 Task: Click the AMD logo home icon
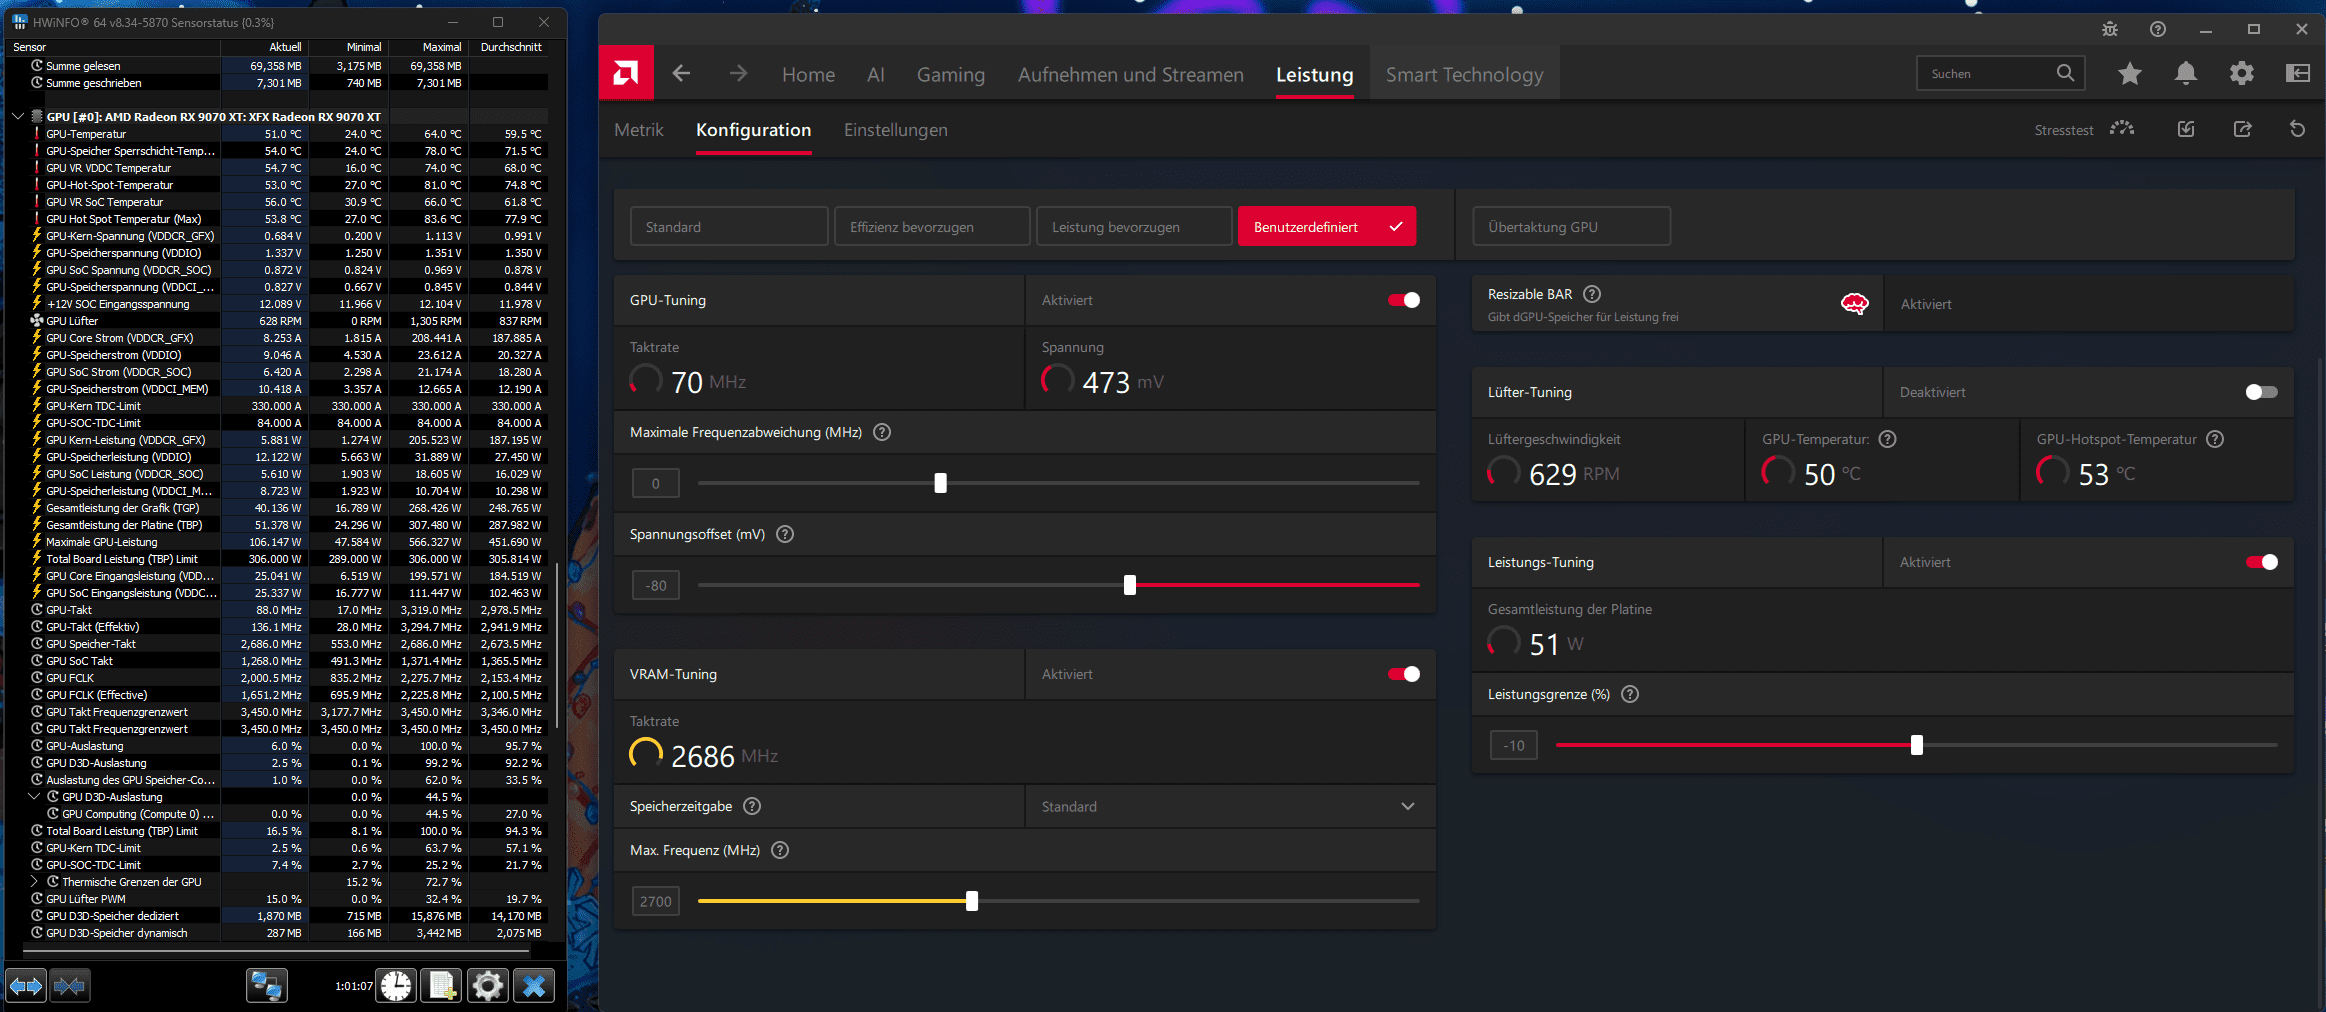coord(626,73)
